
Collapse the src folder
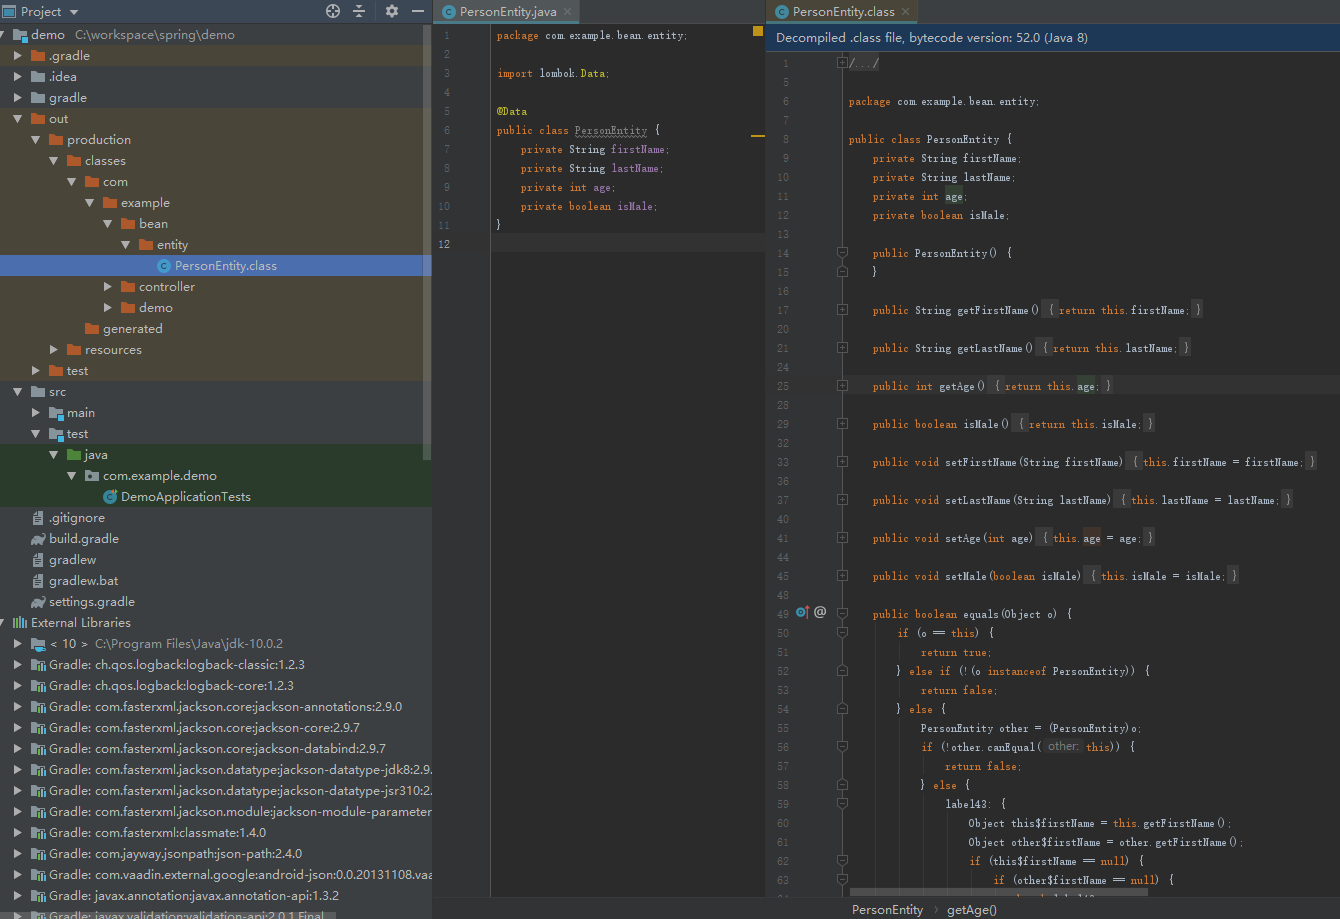coord(18,392)
